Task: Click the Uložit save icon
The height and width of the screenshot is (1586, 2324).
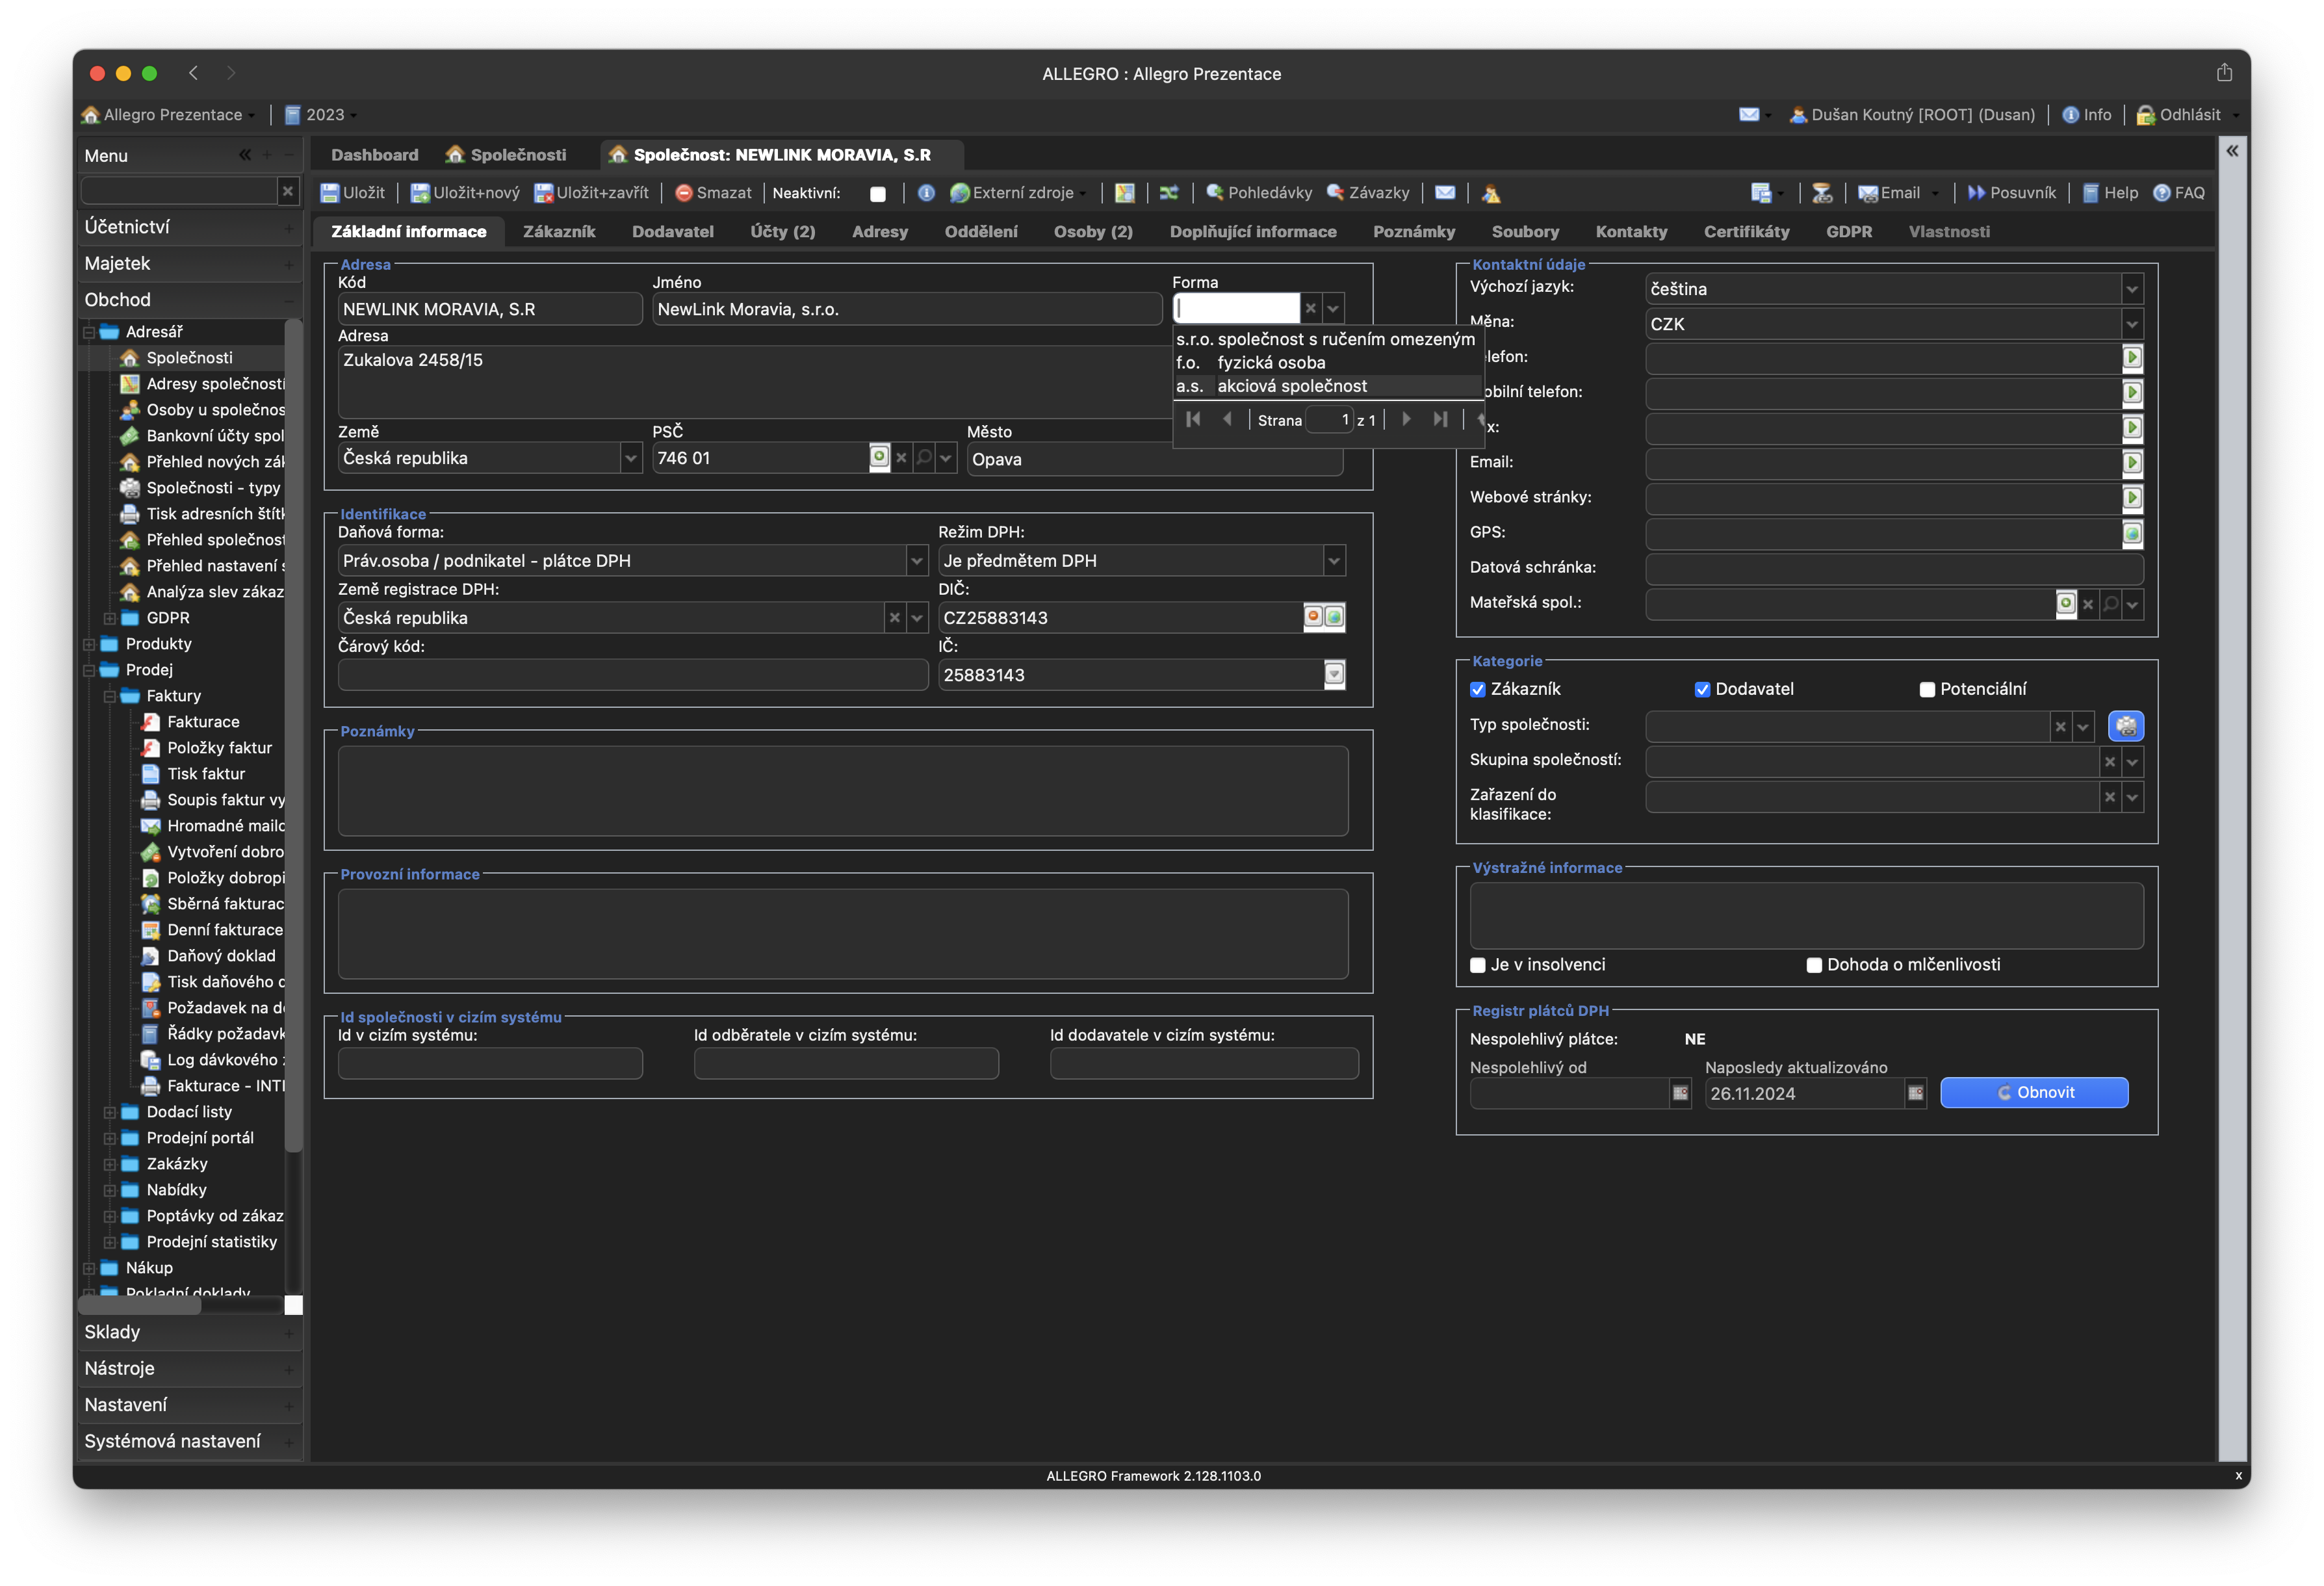Action: click(329, 193)
